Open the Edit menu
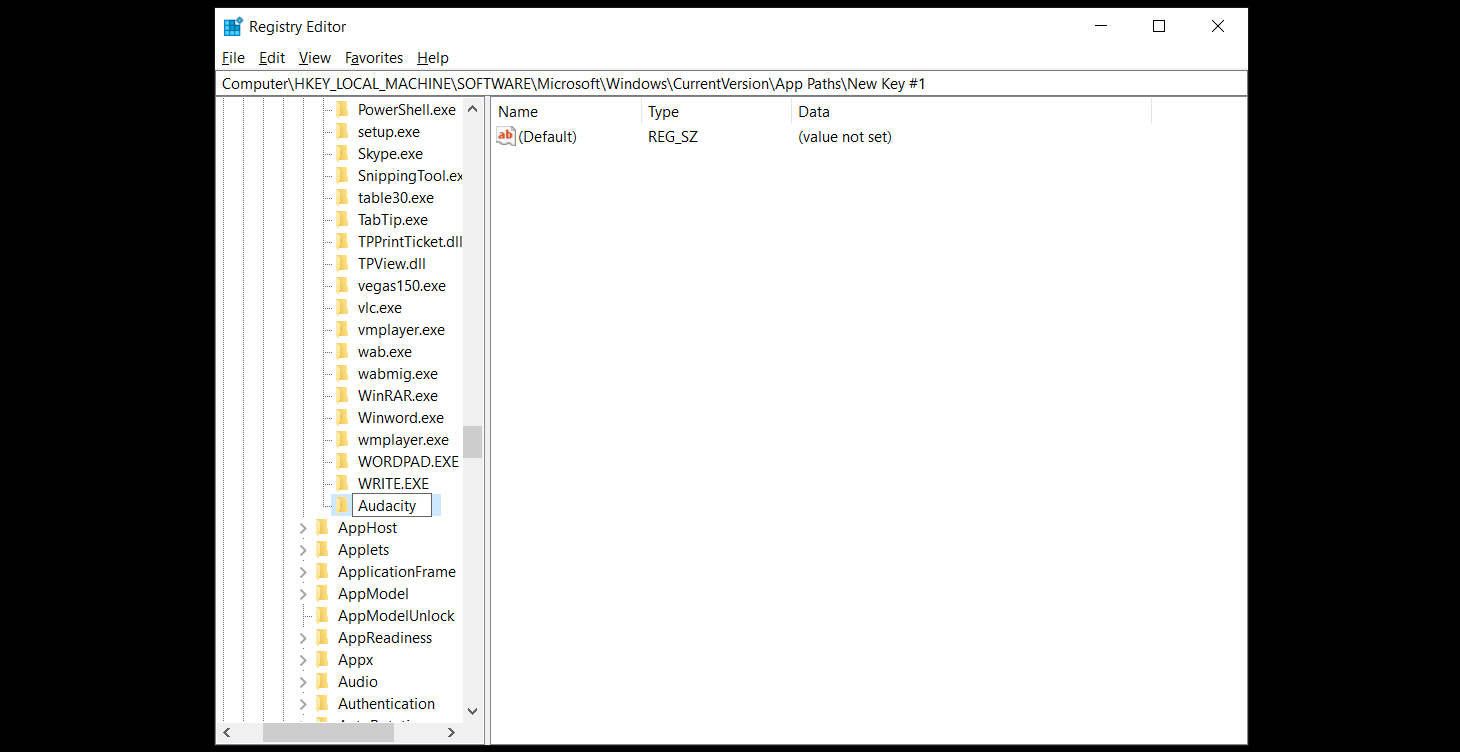Screen dimensions: 1460x752 tap(272, 58)
